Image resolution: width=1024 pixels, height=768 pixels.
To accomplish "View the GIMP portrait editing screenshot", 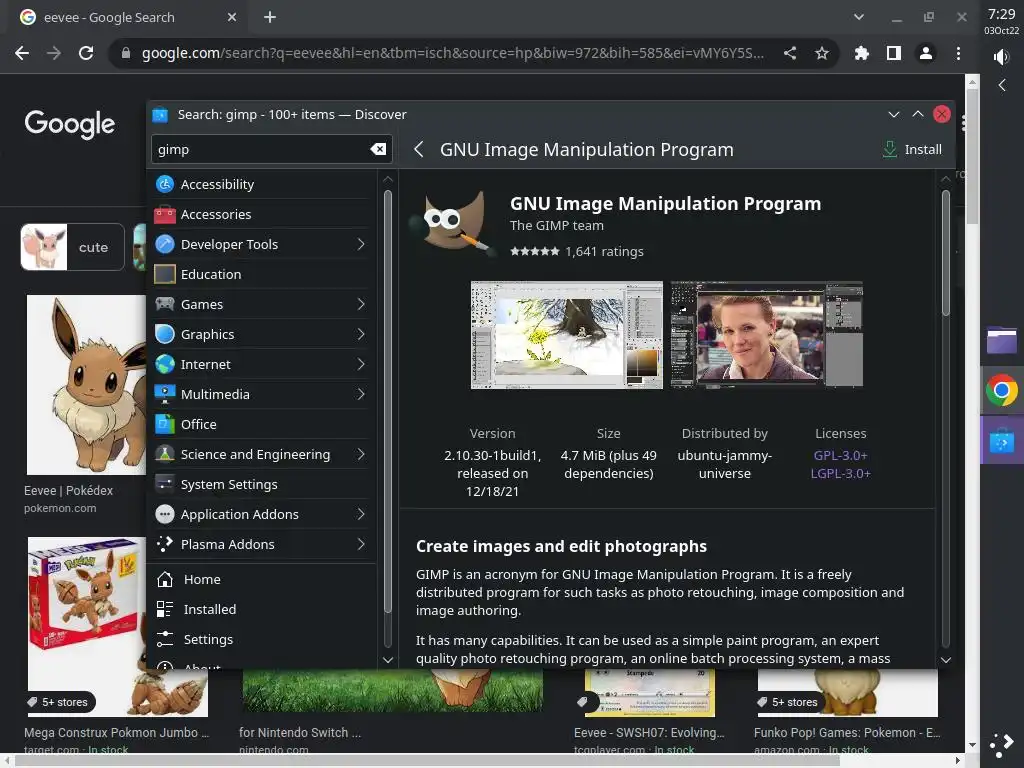I will coord(767,335).
